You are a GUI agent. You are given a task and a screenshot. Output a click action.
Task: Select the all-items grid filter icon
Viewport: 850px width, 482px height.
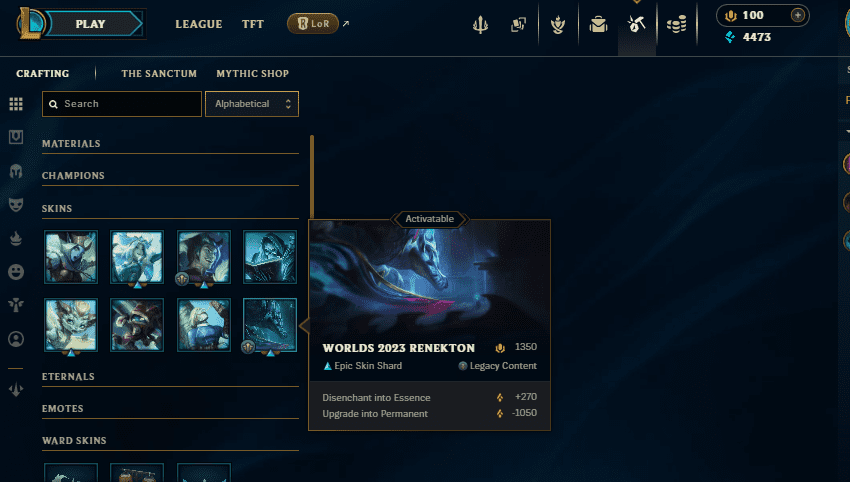pos(16,104)
